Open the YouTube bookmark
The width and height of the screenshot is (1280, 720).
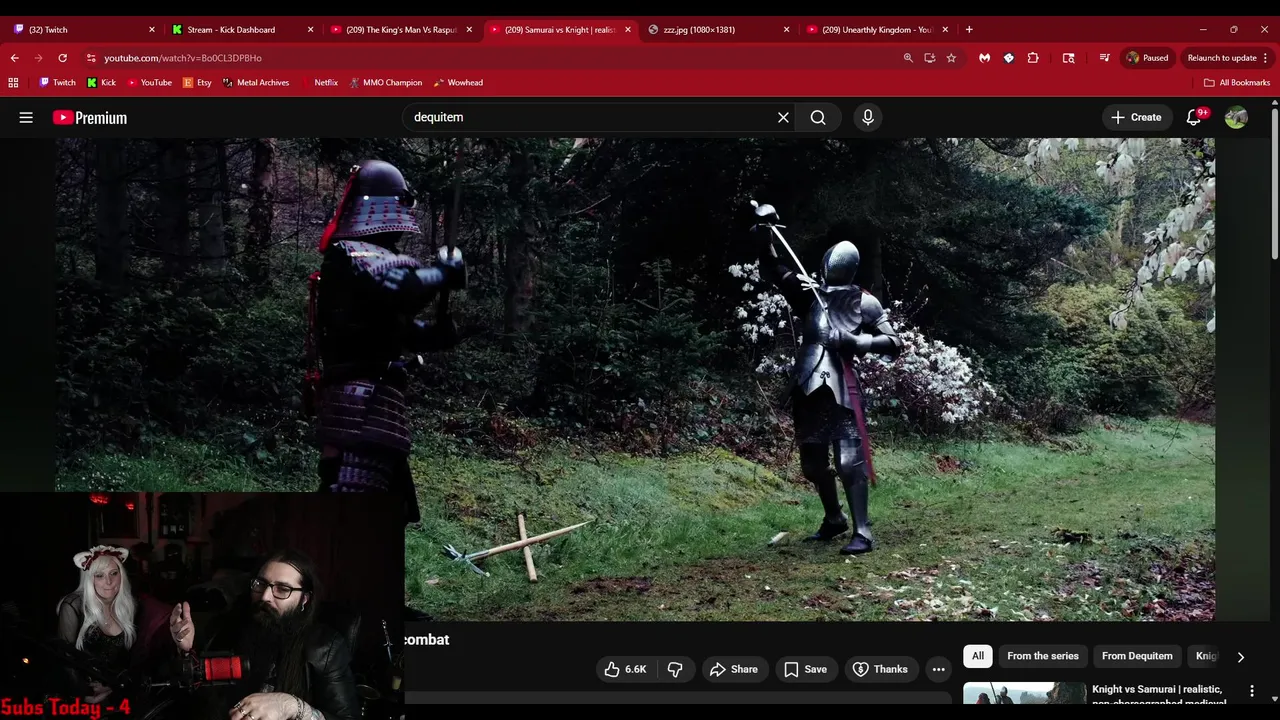click(149, 83)
